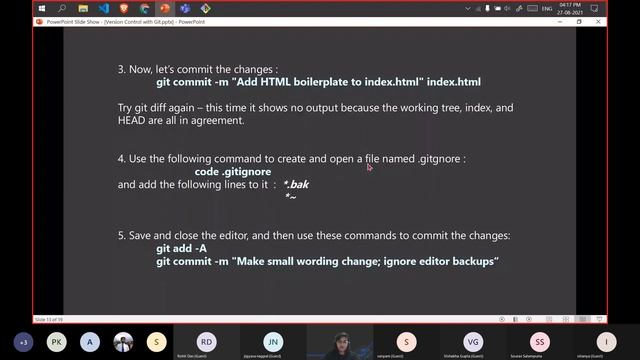
Task: Click the slide show icon in status bar
Action: click(599, 319)
